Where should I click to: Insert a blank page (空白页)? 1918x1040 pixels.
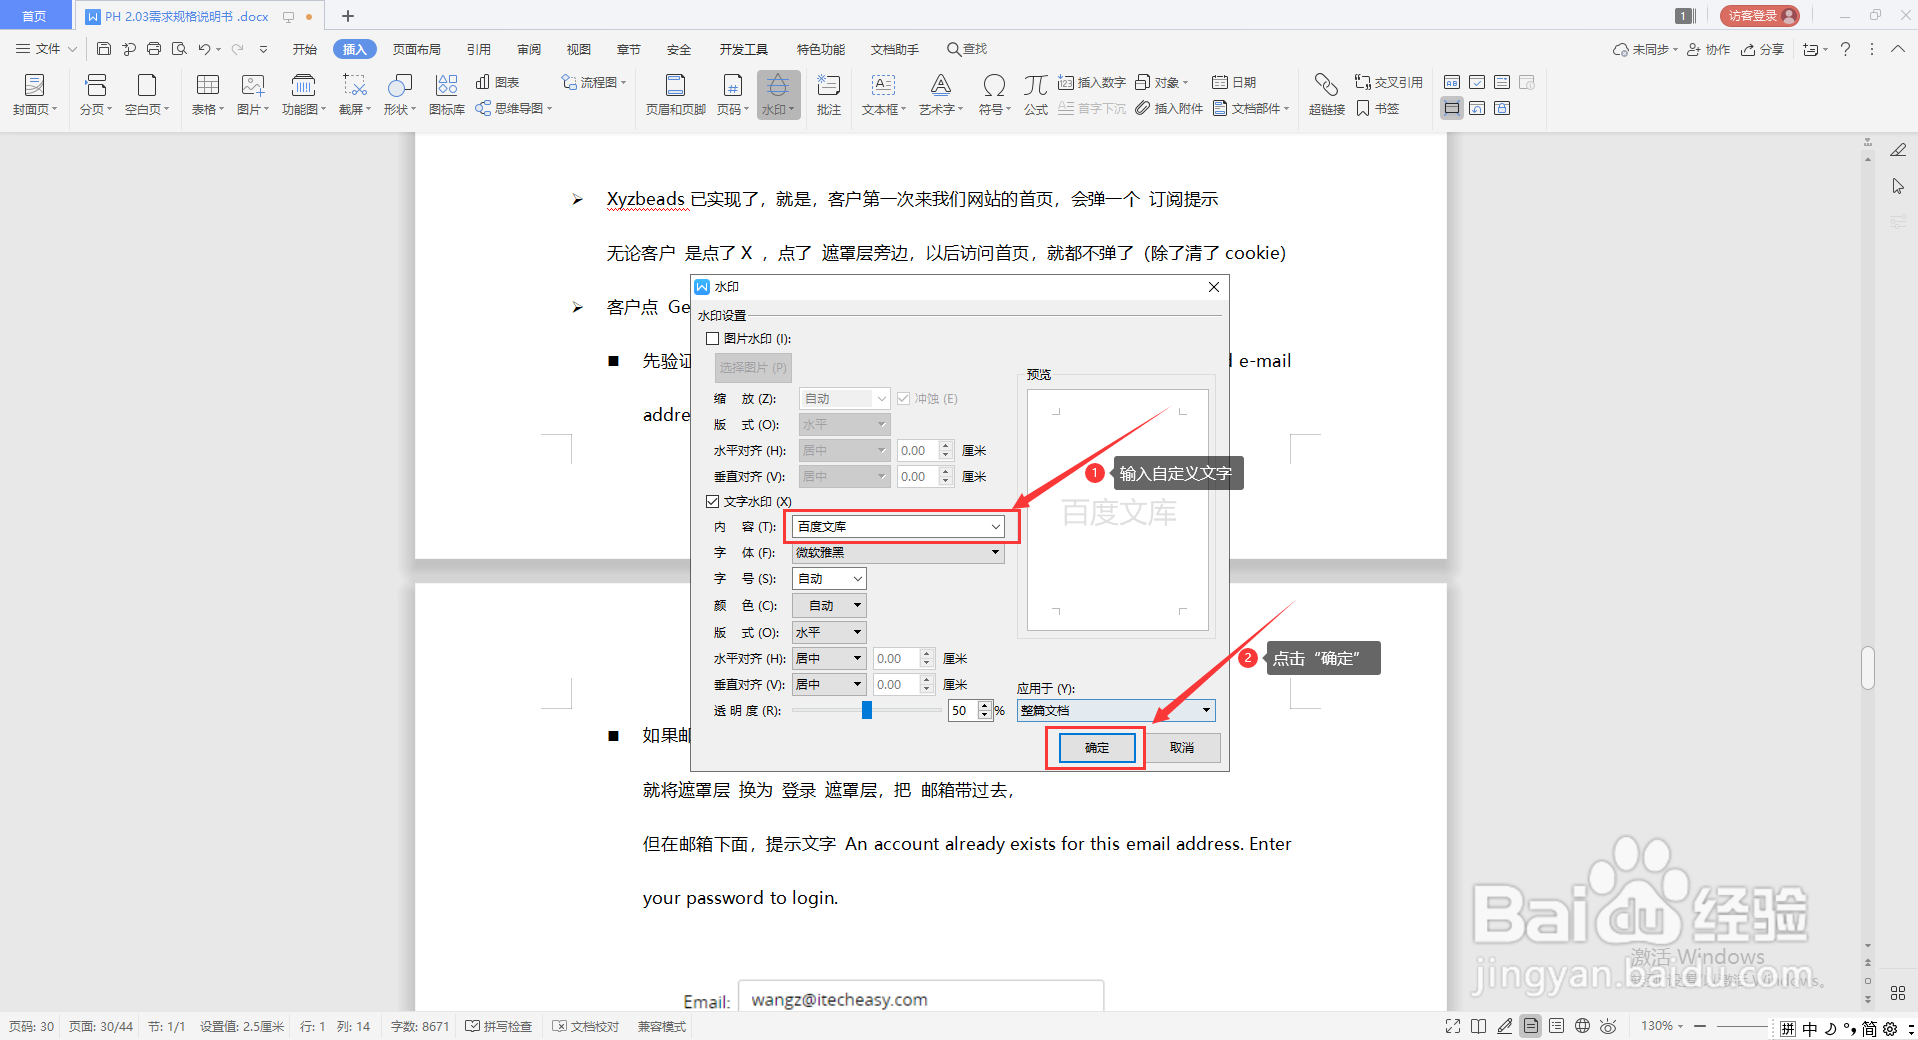click(x=147, y=95)
